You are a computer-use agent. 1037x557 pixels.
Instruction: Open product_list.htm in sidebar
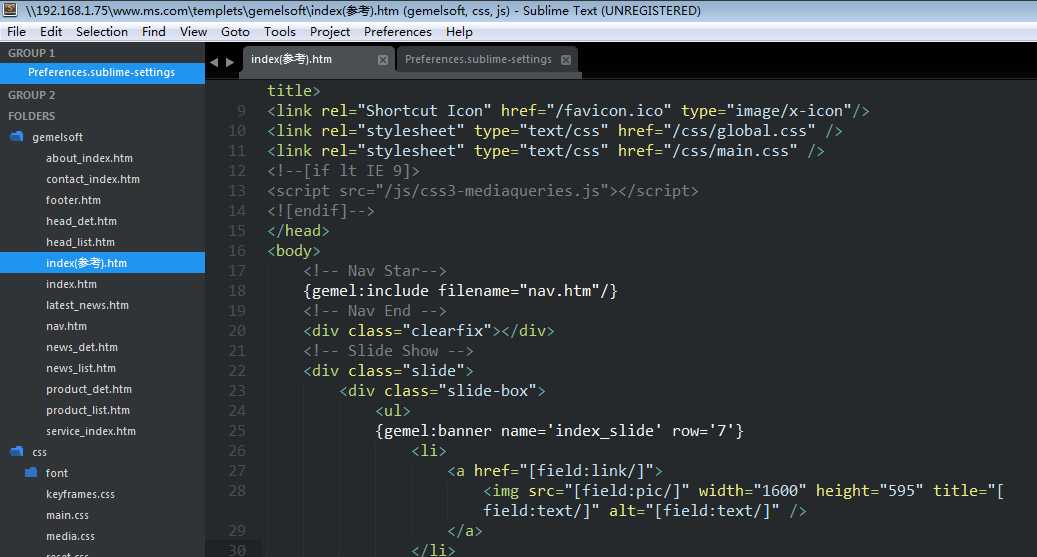tap(88, 410)
